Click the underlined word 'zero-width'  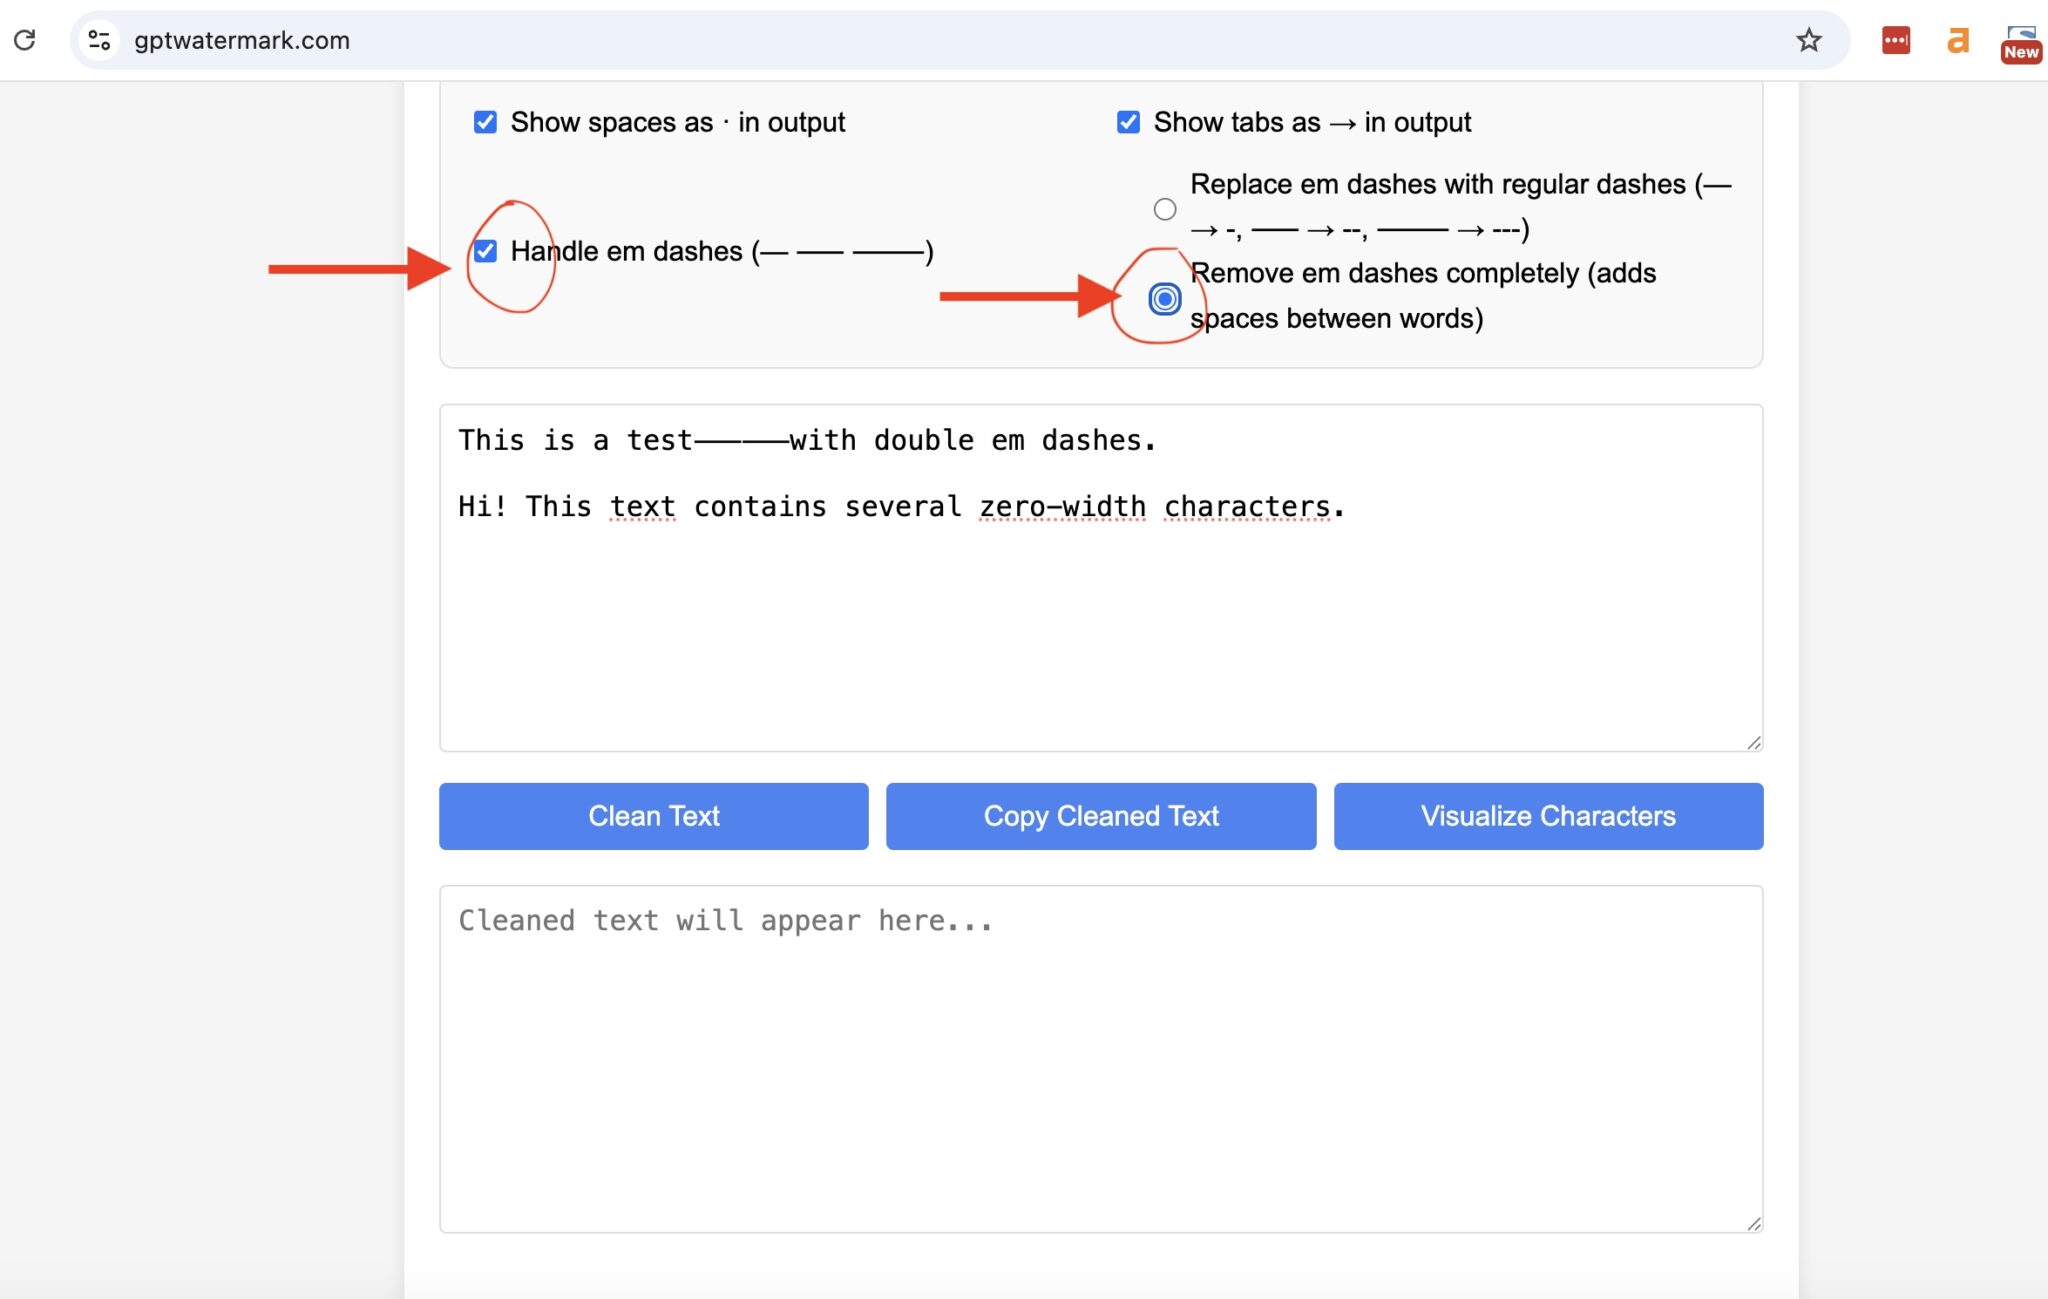(x=1063, y=507)
